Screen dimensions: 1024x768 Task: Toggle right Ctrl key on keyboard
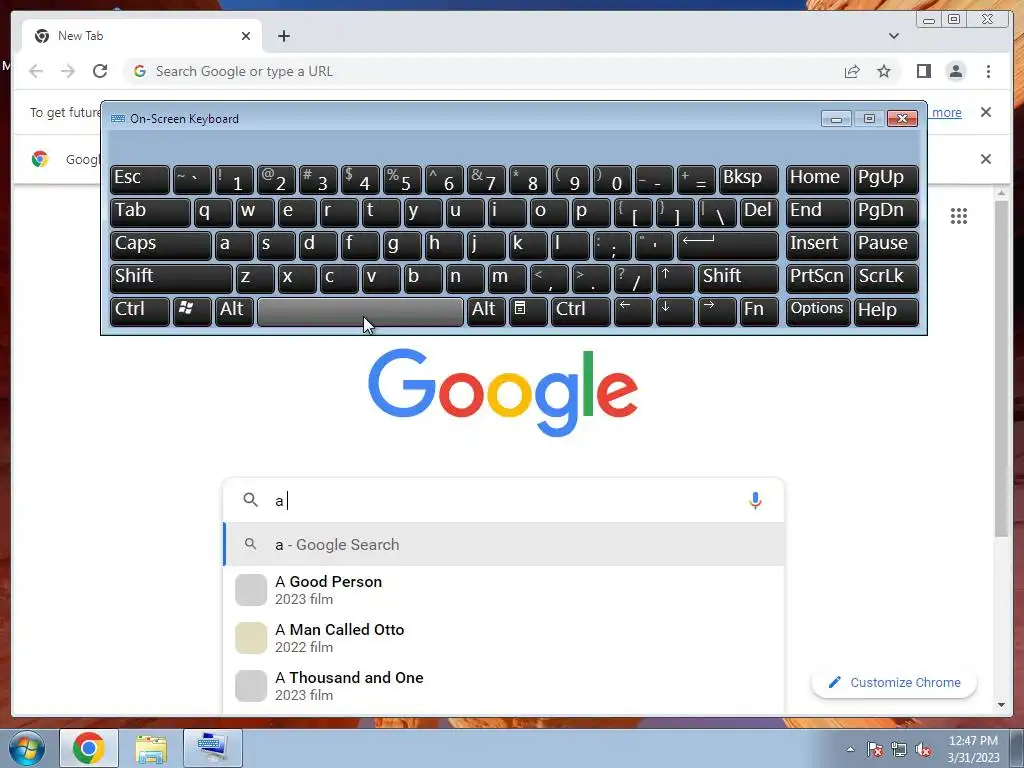(581, 311)
